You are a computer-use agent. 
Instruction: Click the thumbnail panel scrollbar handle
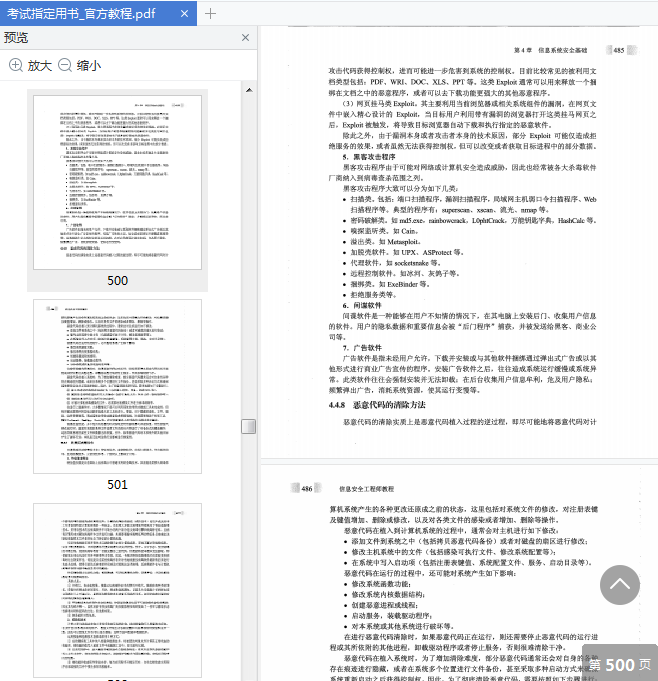249,426
